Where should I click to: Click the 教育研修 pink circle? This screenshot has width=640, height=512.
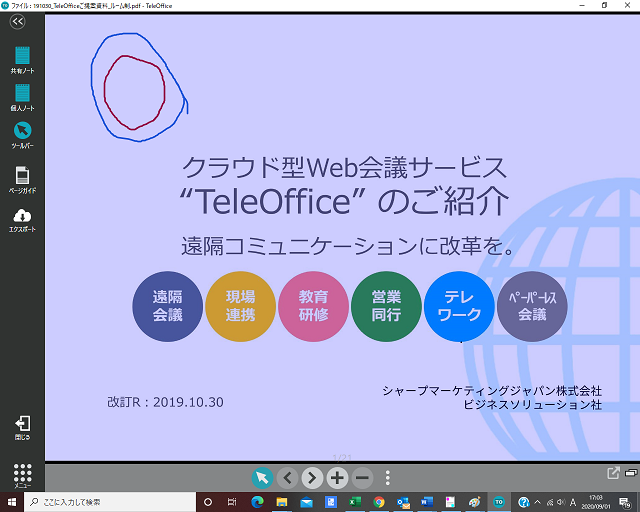coord(313,306)
